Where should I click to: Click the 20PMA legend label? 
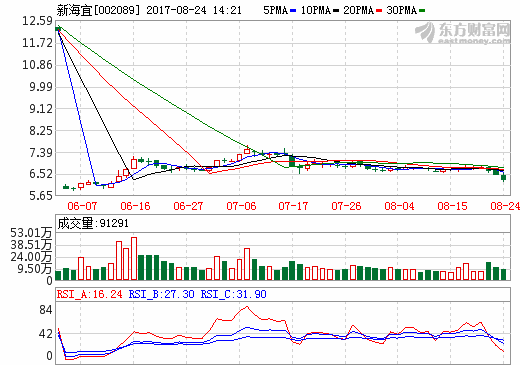click(x=359, y=10)
